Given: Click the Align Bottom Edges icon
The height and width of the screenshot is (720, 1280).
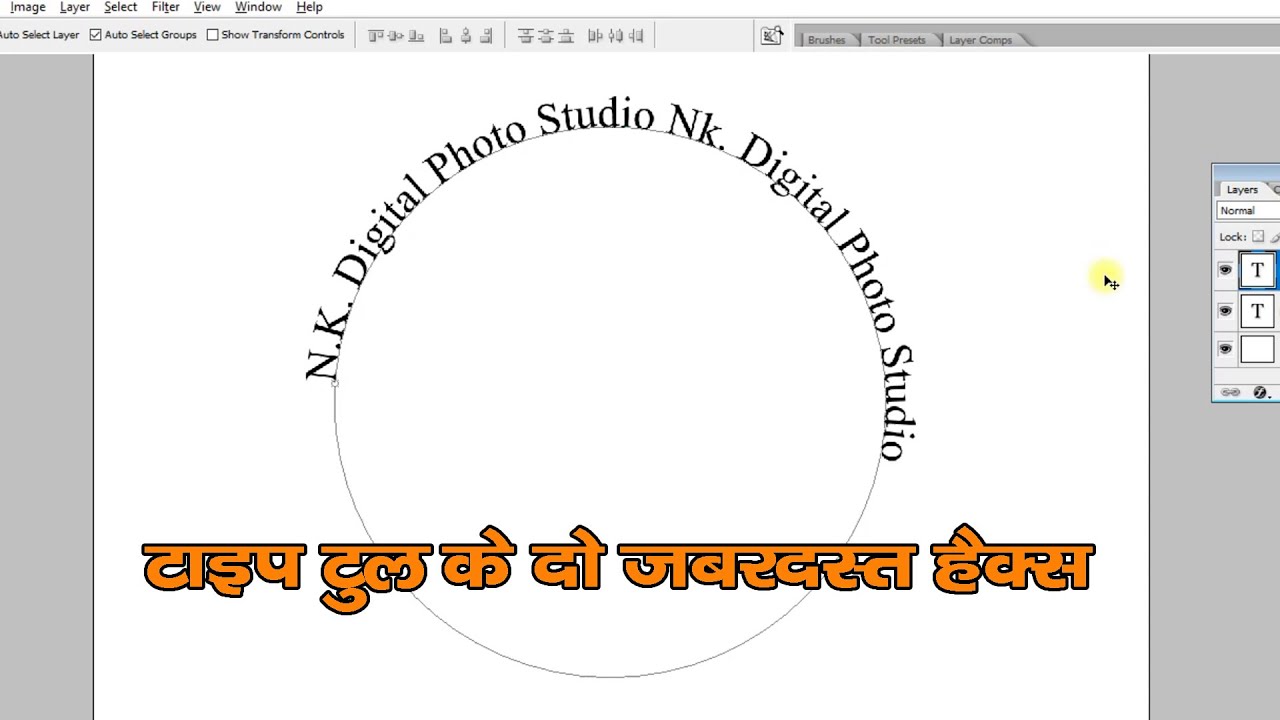Looking at the screenshot, I should tap(416, 36).
